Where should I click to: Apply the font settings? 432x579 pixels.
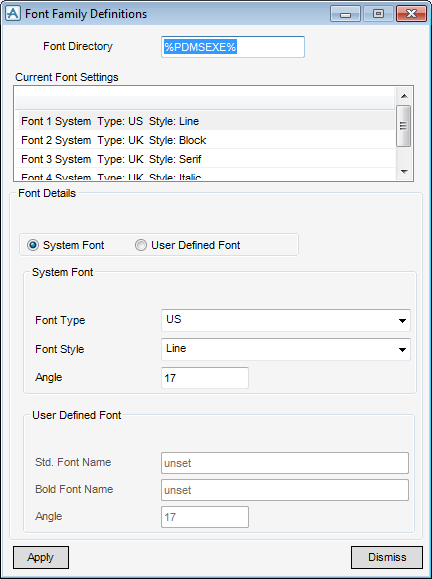pos(41,557)
